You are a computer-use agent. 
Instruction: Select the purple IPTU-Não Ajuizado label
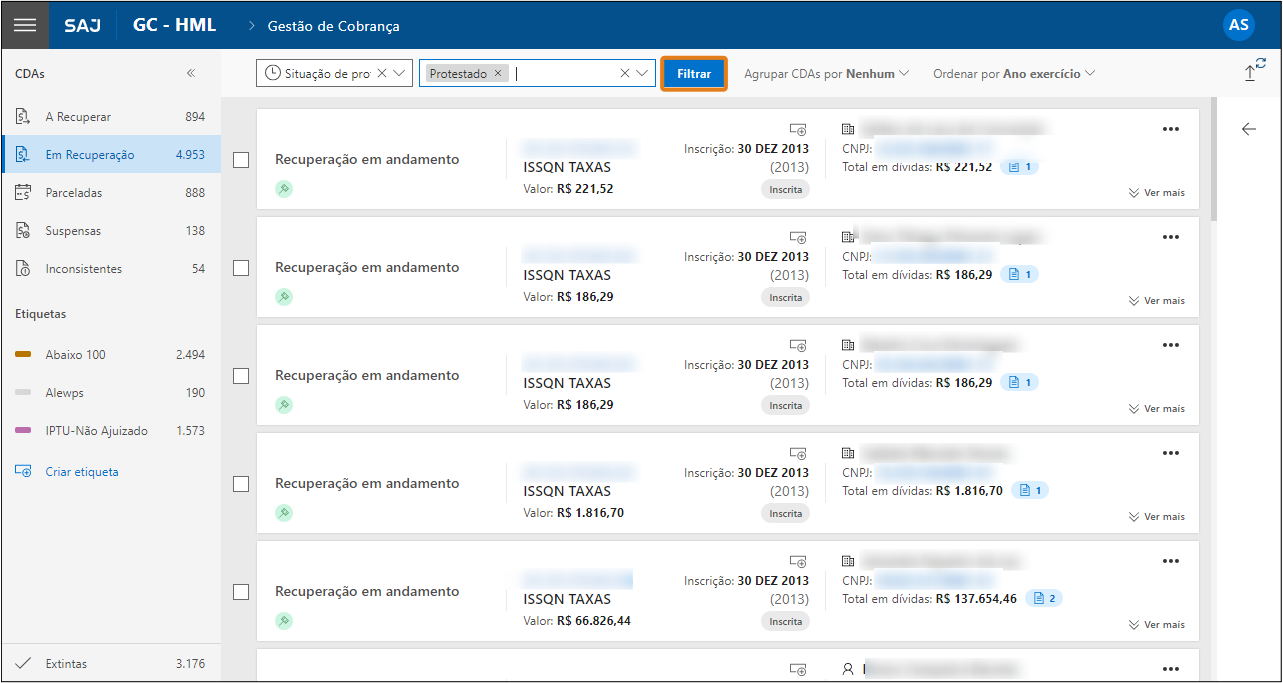pos(96,431)
